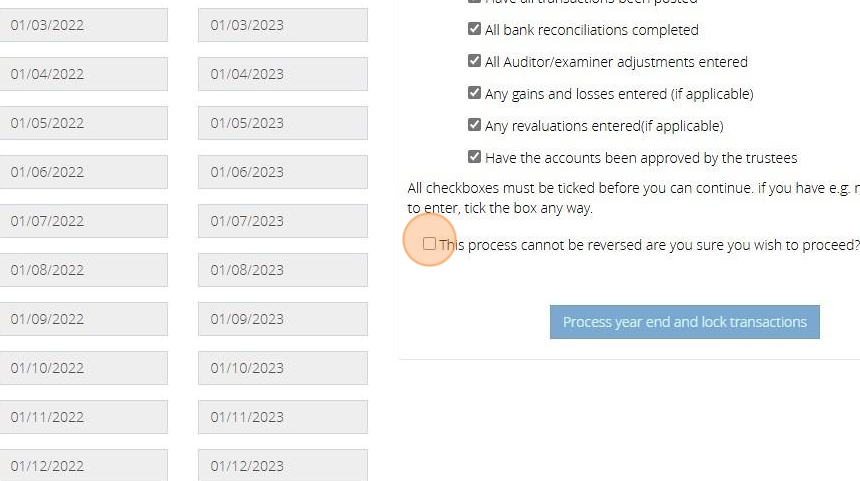Viewport: 860px width, 481px height.
Task: Click the 01/10/2022 date field
Action: pos(83,367)
